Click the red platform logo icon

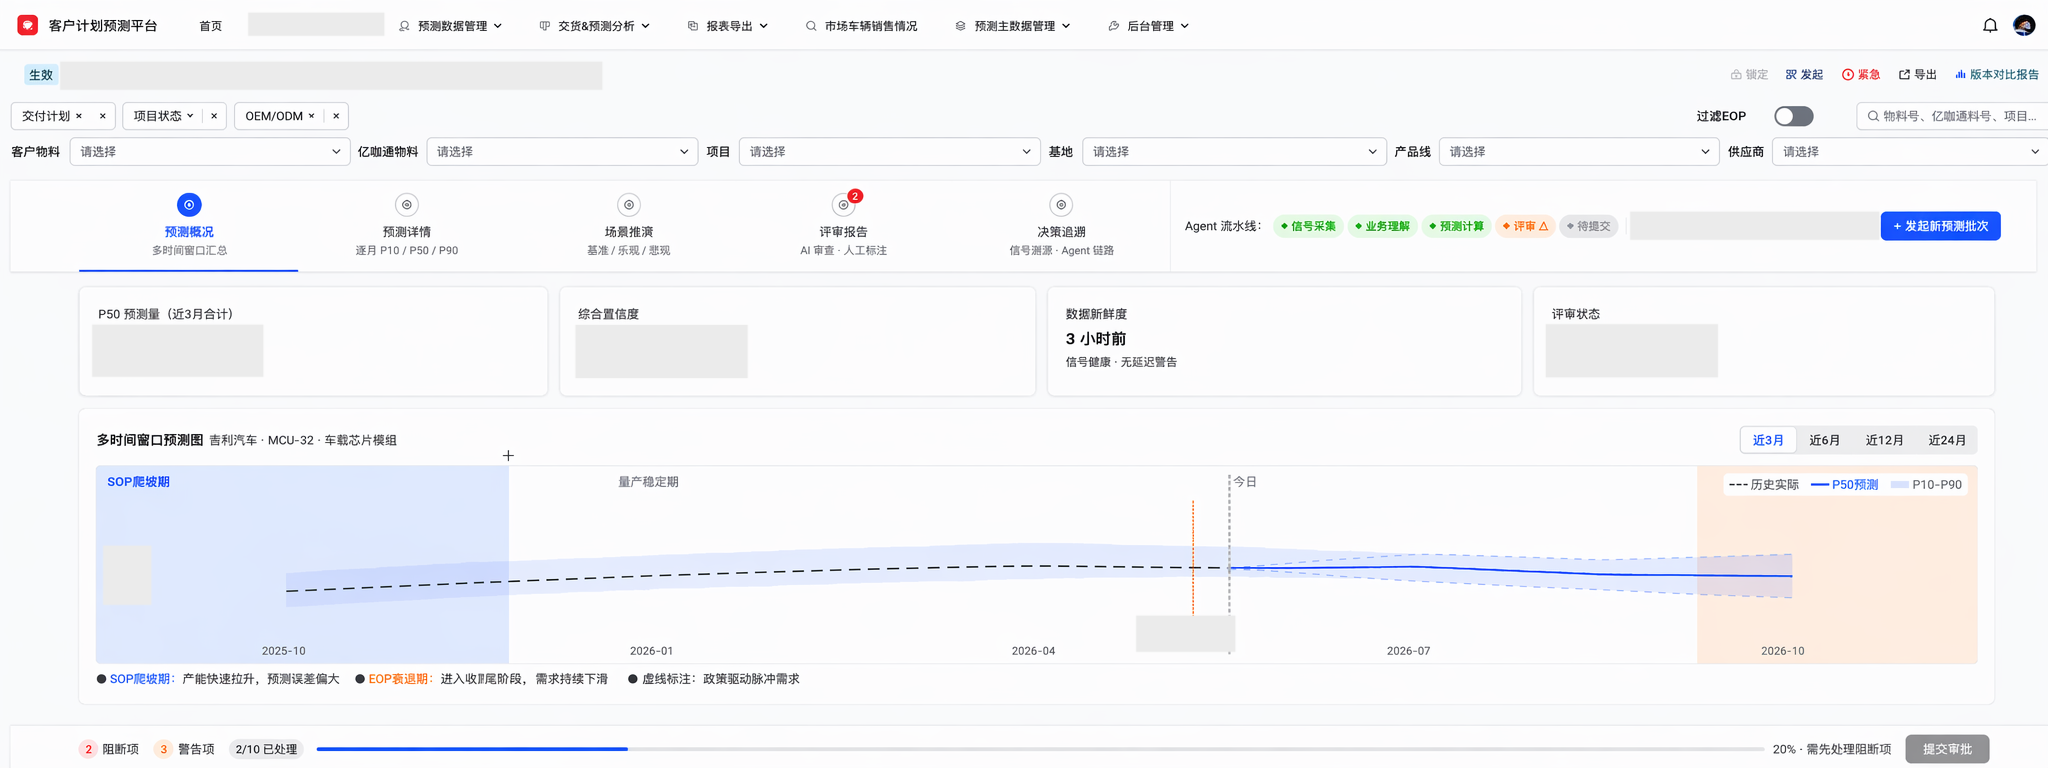[28, 25]
